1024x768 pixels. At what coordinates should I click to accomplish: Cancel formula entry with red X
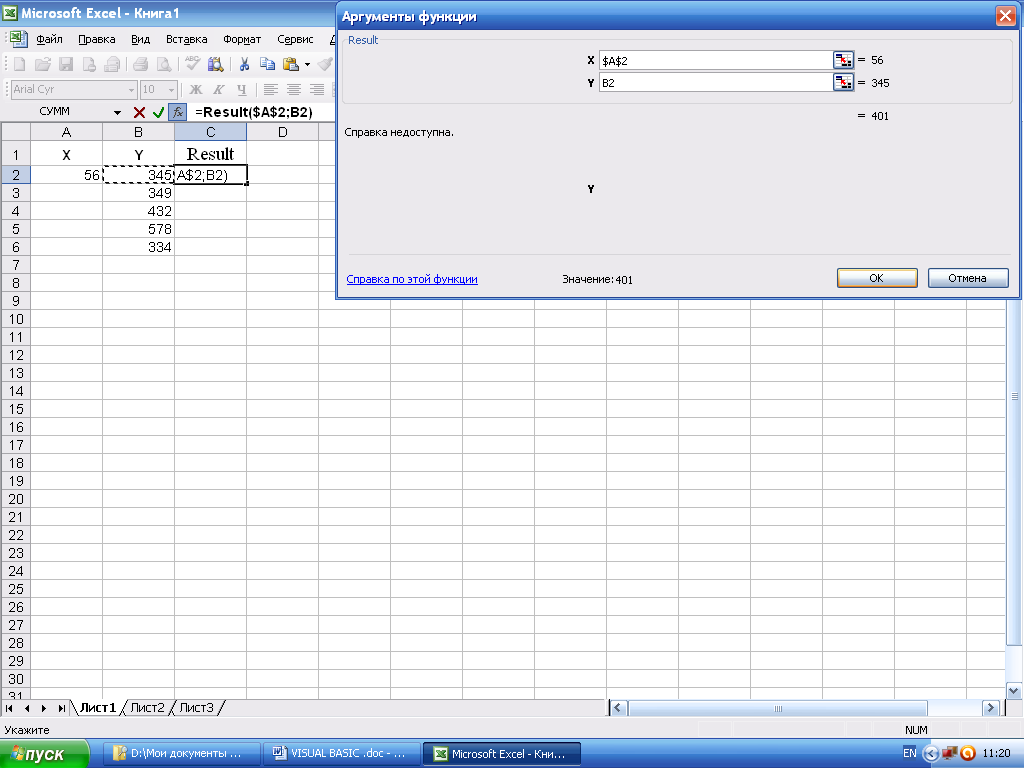(139, 112)
